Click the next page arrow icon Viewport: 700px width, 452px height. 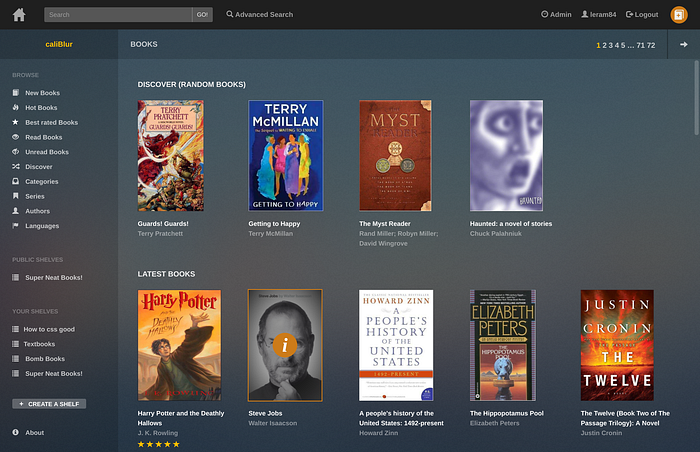pyautogui.click(x=683, y=44)
